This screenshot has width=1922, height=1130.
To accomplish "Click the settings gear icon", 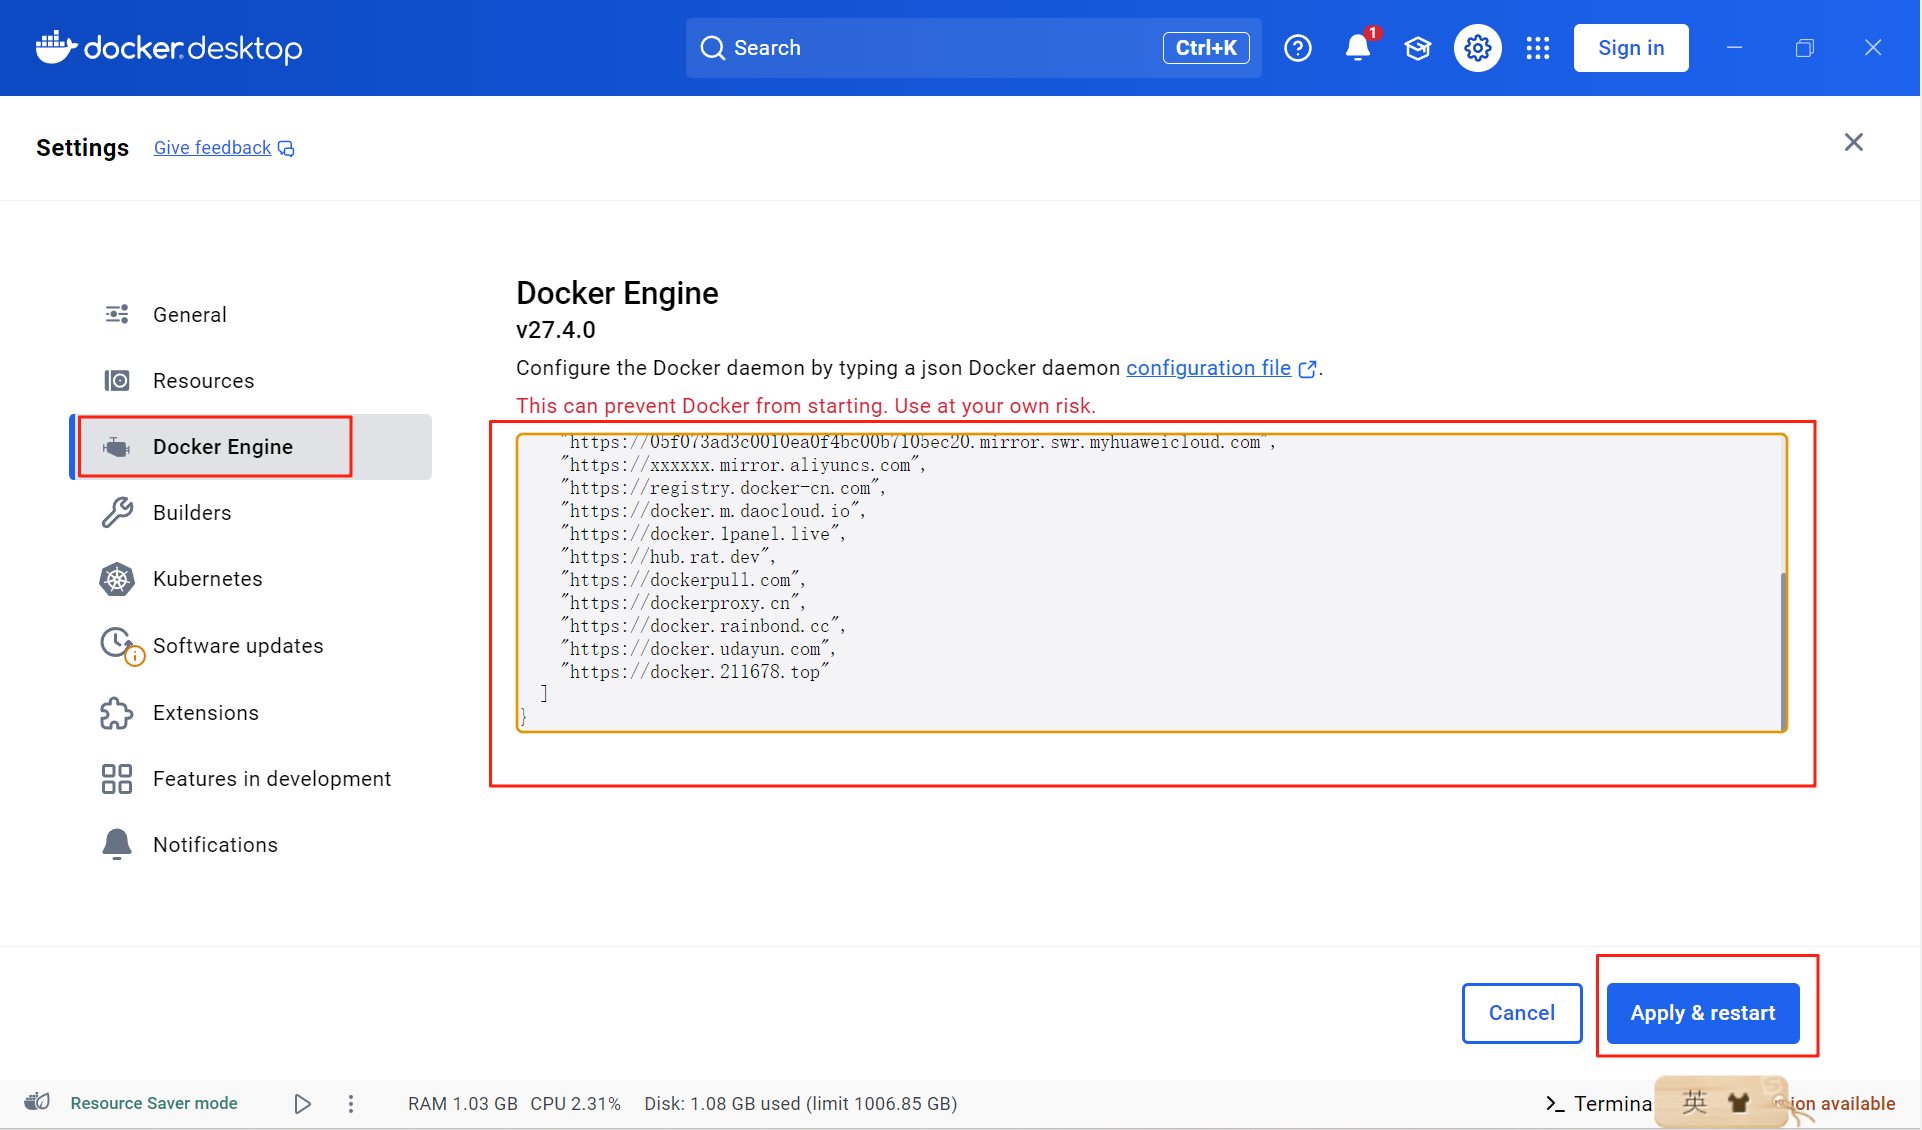I will [1477, 48].
